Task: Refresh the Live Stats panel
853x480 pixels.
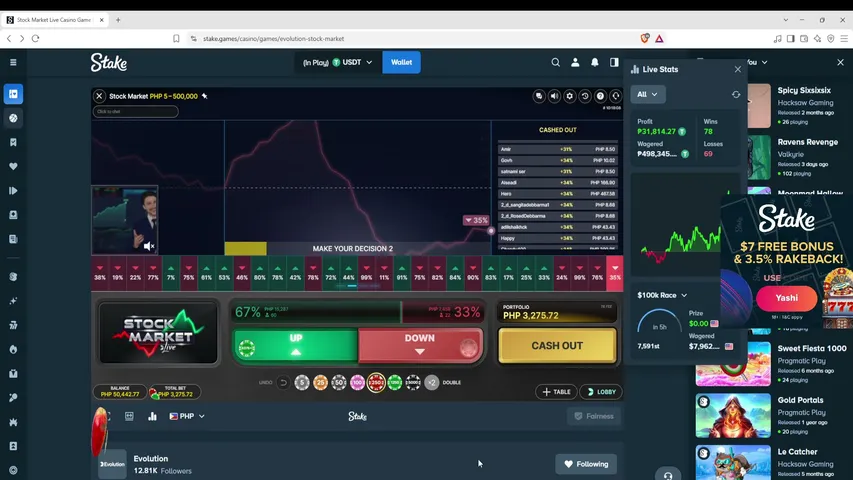Action: pyautogui.click(x=736, y=95)
